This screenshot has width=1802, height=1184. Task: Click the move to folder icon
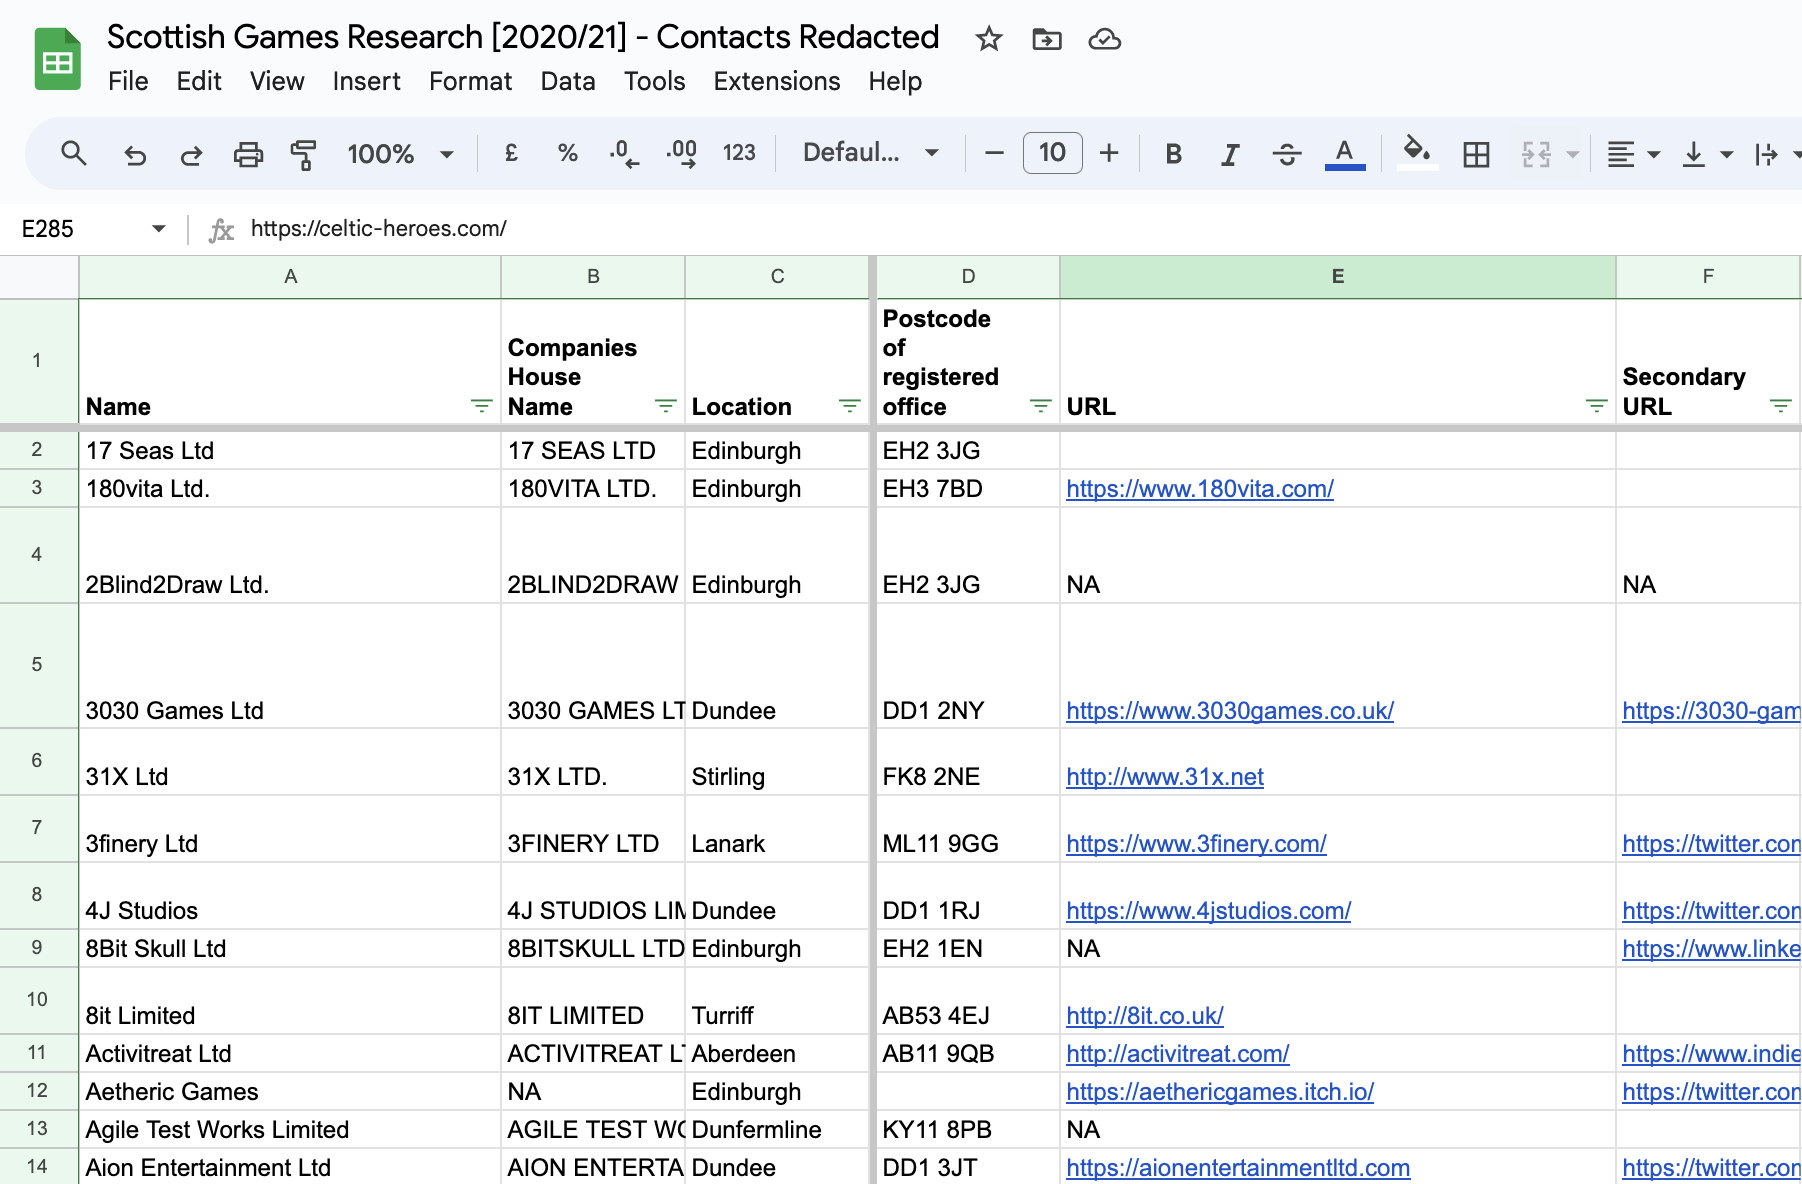(x=1047, y=39)
